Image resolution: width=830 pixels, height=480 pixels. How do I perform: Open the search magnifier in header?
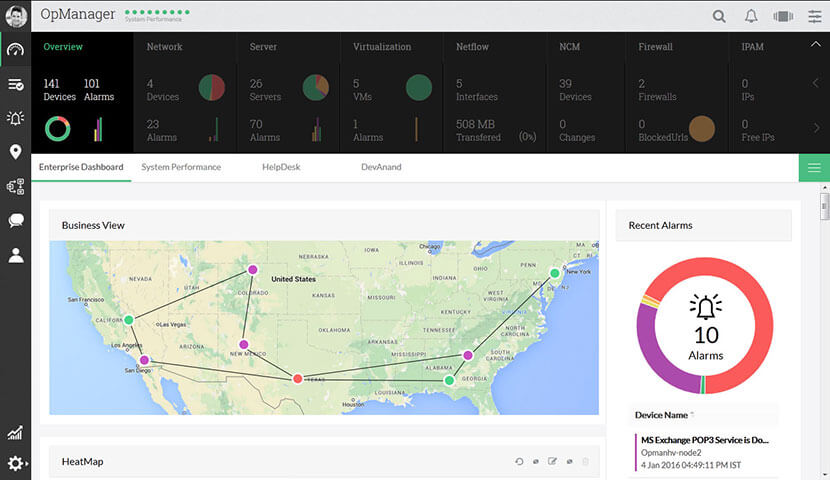click(x=719, y=16)
